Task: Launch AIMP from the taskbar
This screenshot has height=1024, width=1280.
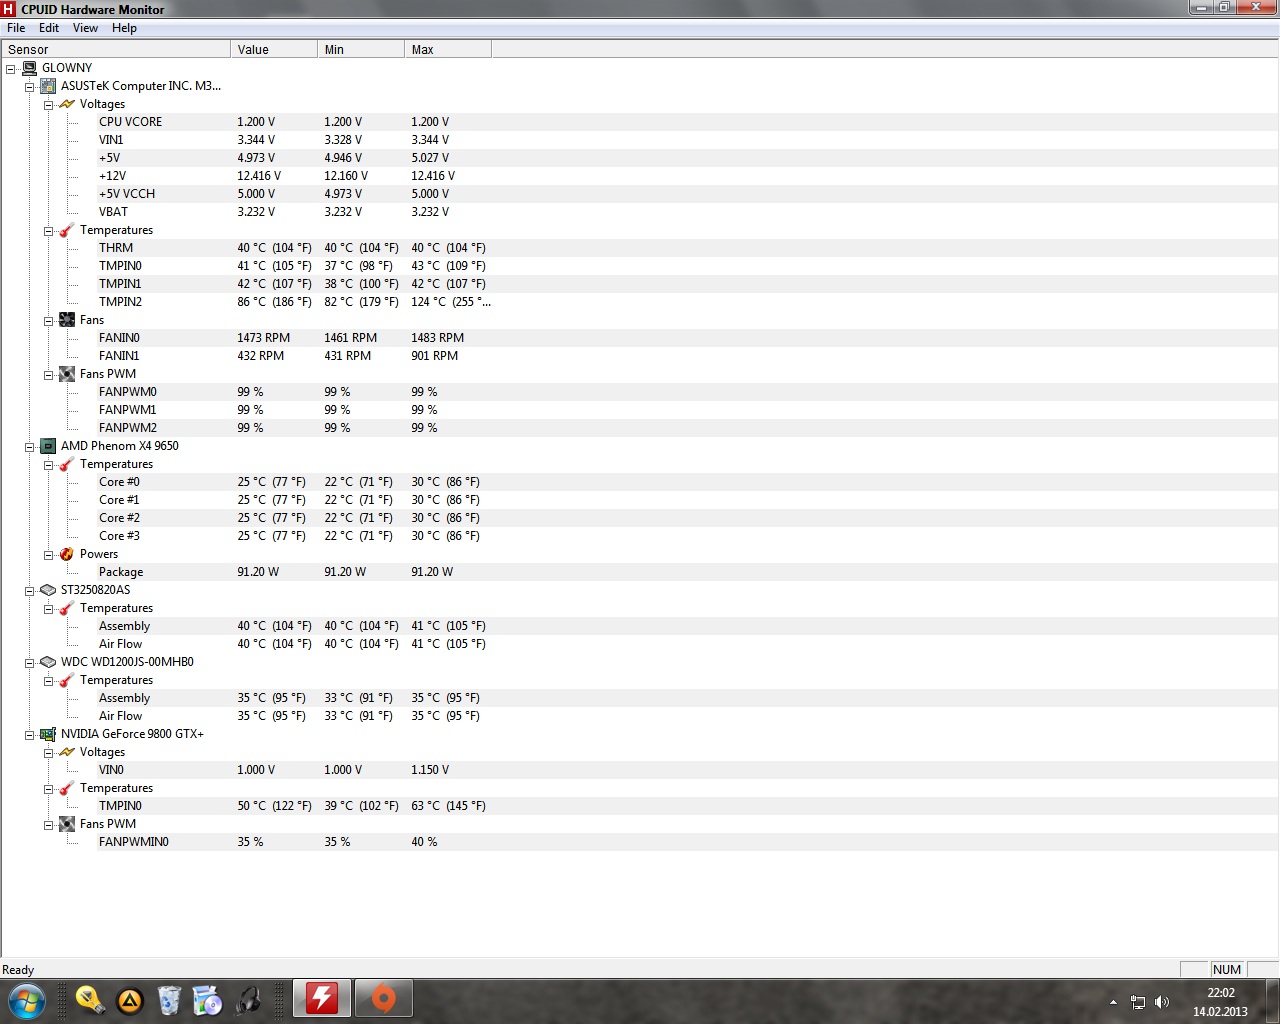Action: click(130, 1000)
